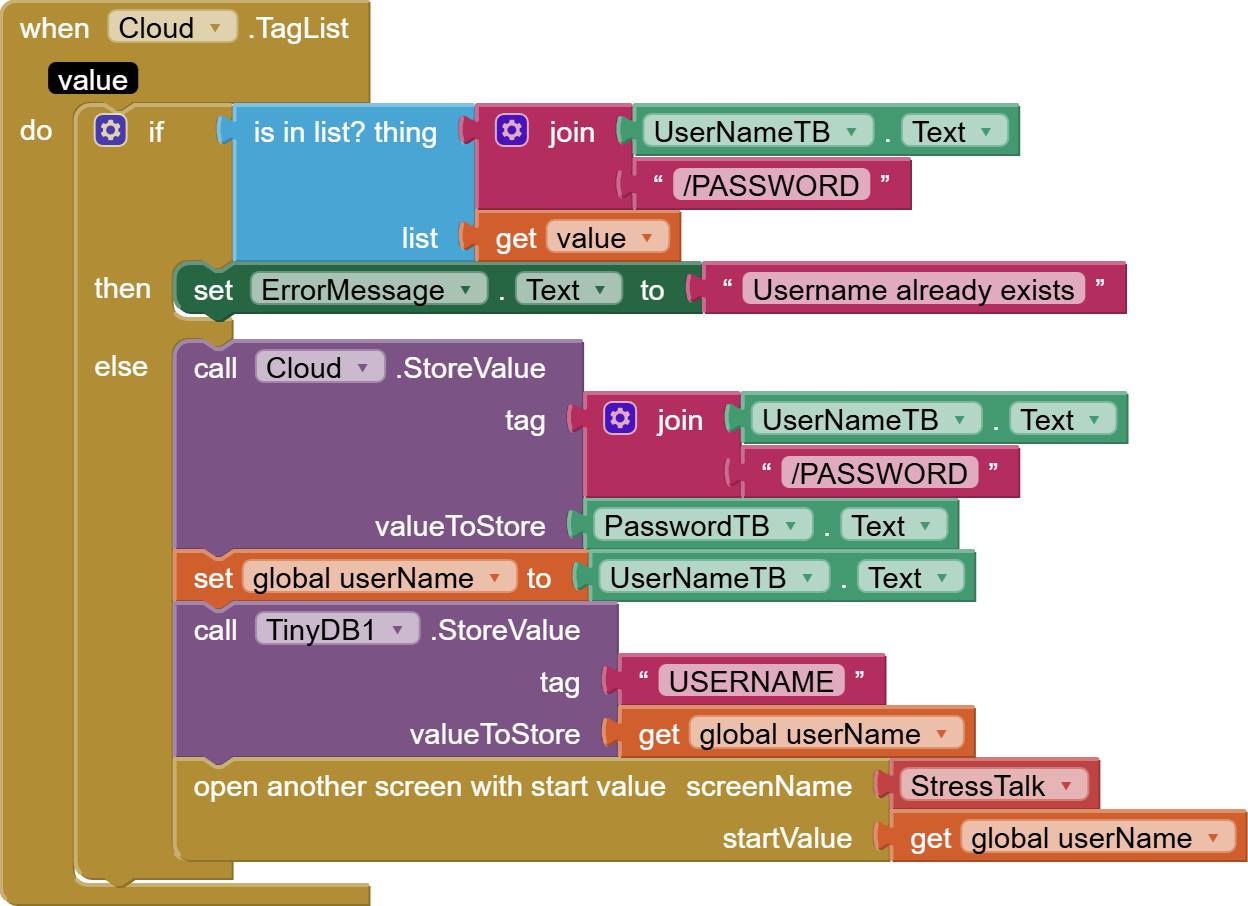Open UserNameTB dropdown in Cloud StoreValue tag join
The image size is (1248, 906).
coord(867,420)
